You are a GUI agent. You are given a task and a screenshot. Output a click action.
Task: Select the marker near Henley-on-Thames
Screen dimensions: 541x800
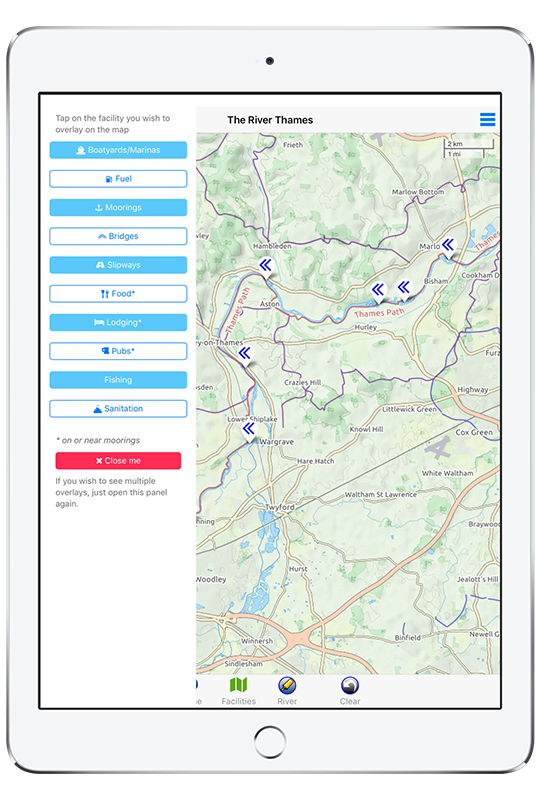pos(245,355)
